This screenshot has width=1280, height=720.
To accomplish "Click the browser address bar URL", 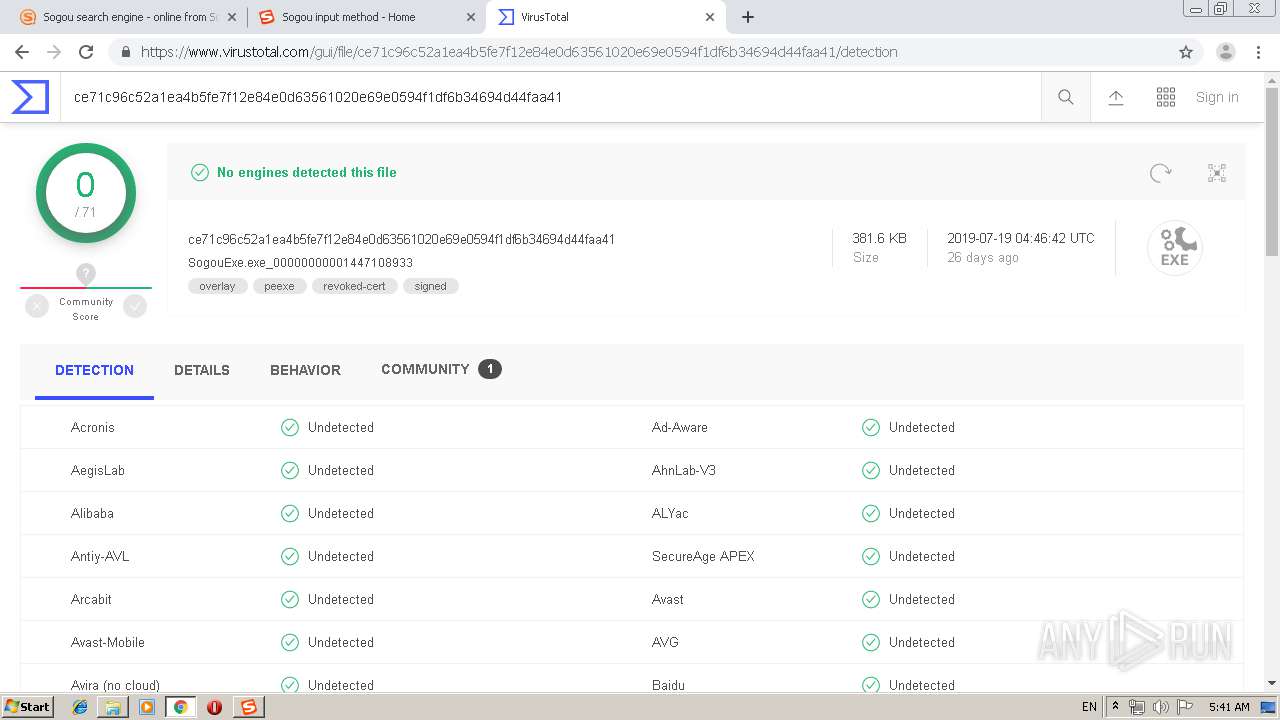I will [519, 52].
